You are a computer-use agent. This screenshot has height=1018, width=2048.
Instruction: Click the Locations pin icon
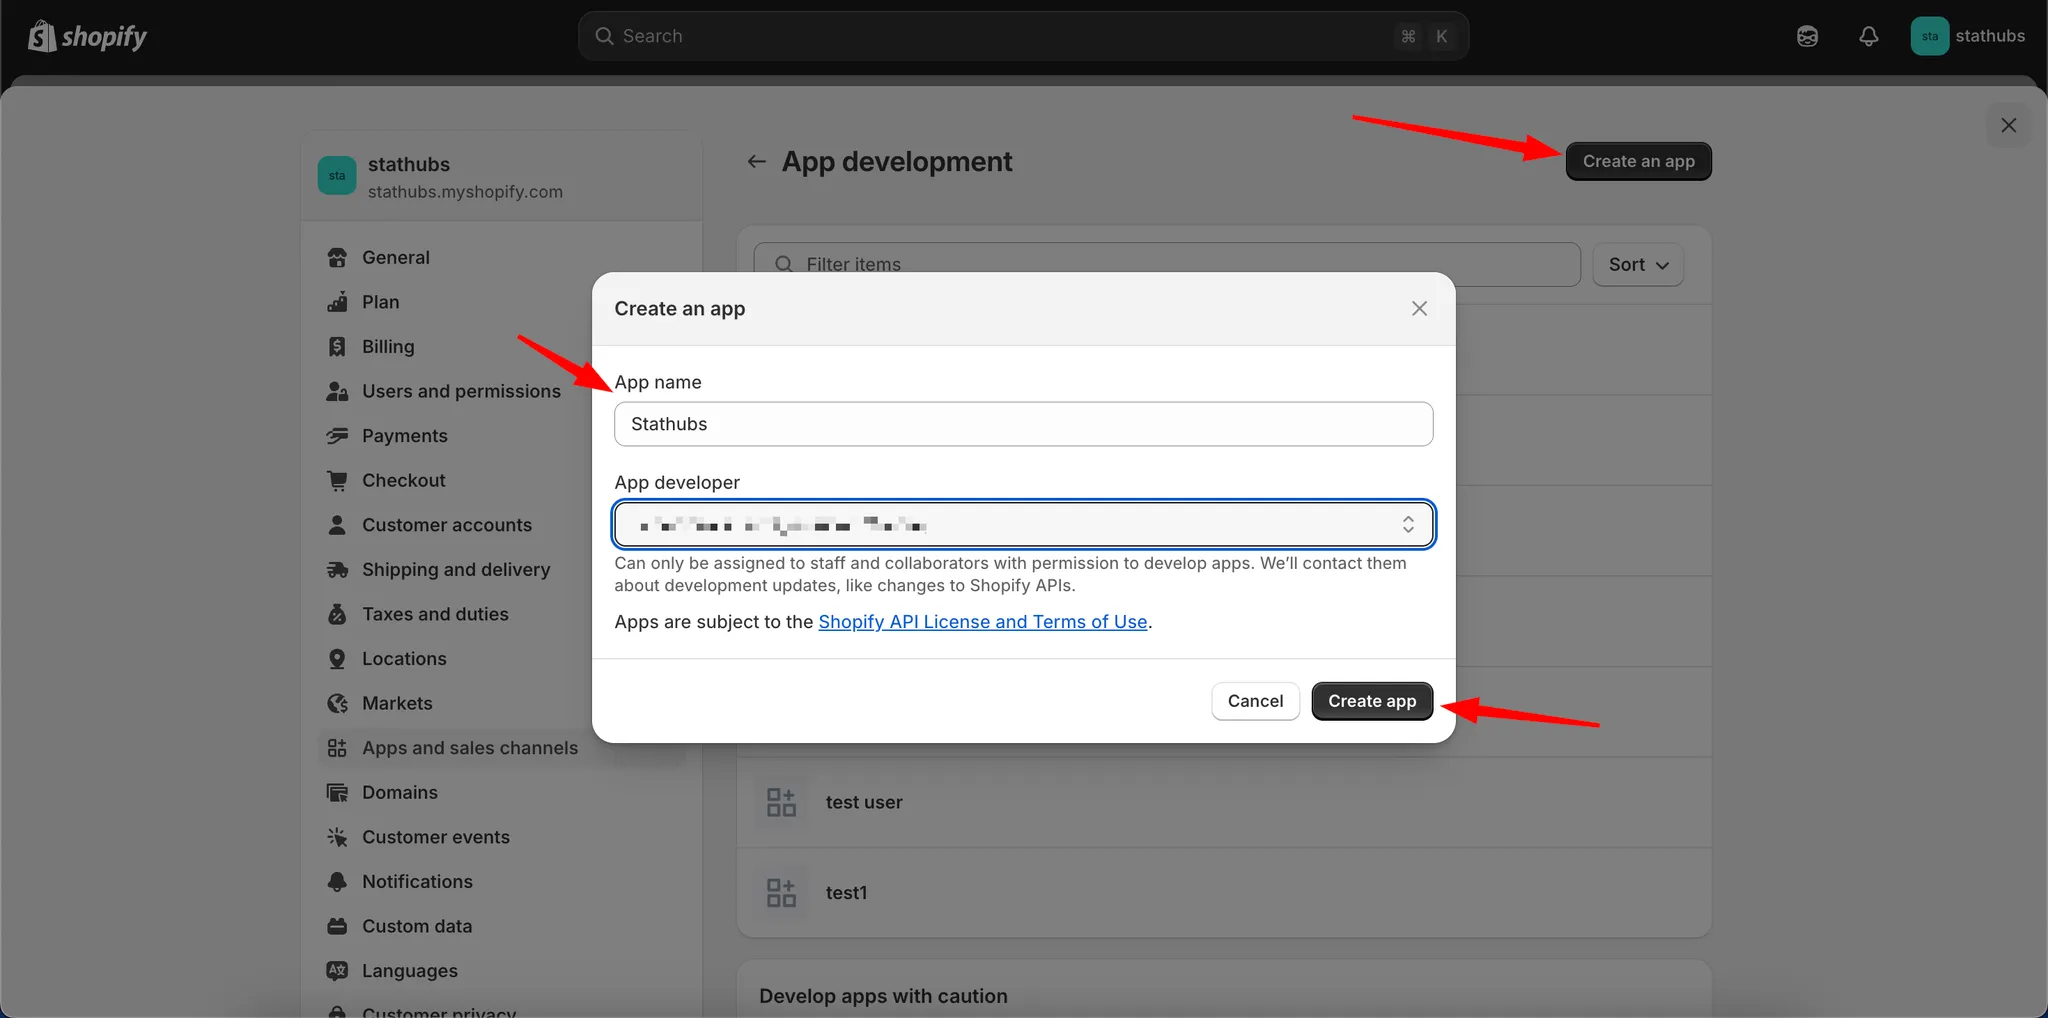pyautogui.click(x=337, y=659)
